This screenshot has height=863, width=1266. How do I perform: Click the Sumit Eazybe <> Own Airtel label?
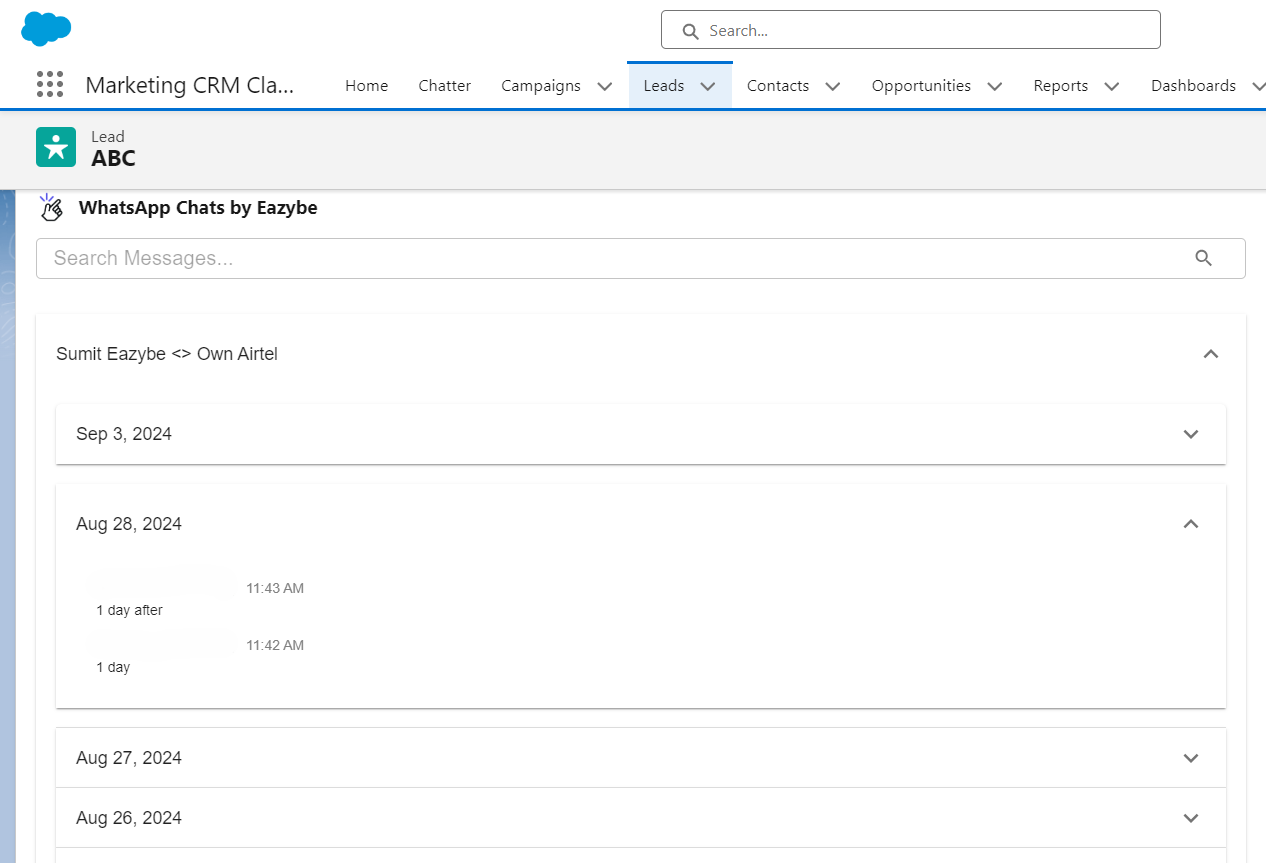(167, 354)
